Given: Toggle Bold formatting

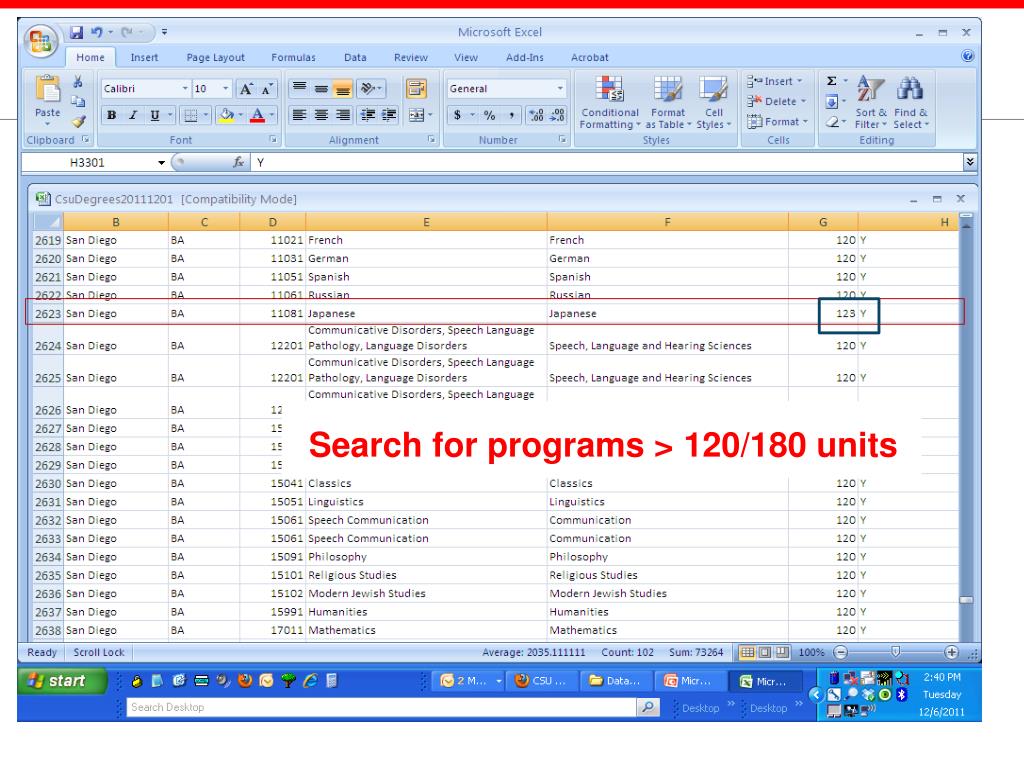Looking at the screenshot, I should click(x=112, y=116).
